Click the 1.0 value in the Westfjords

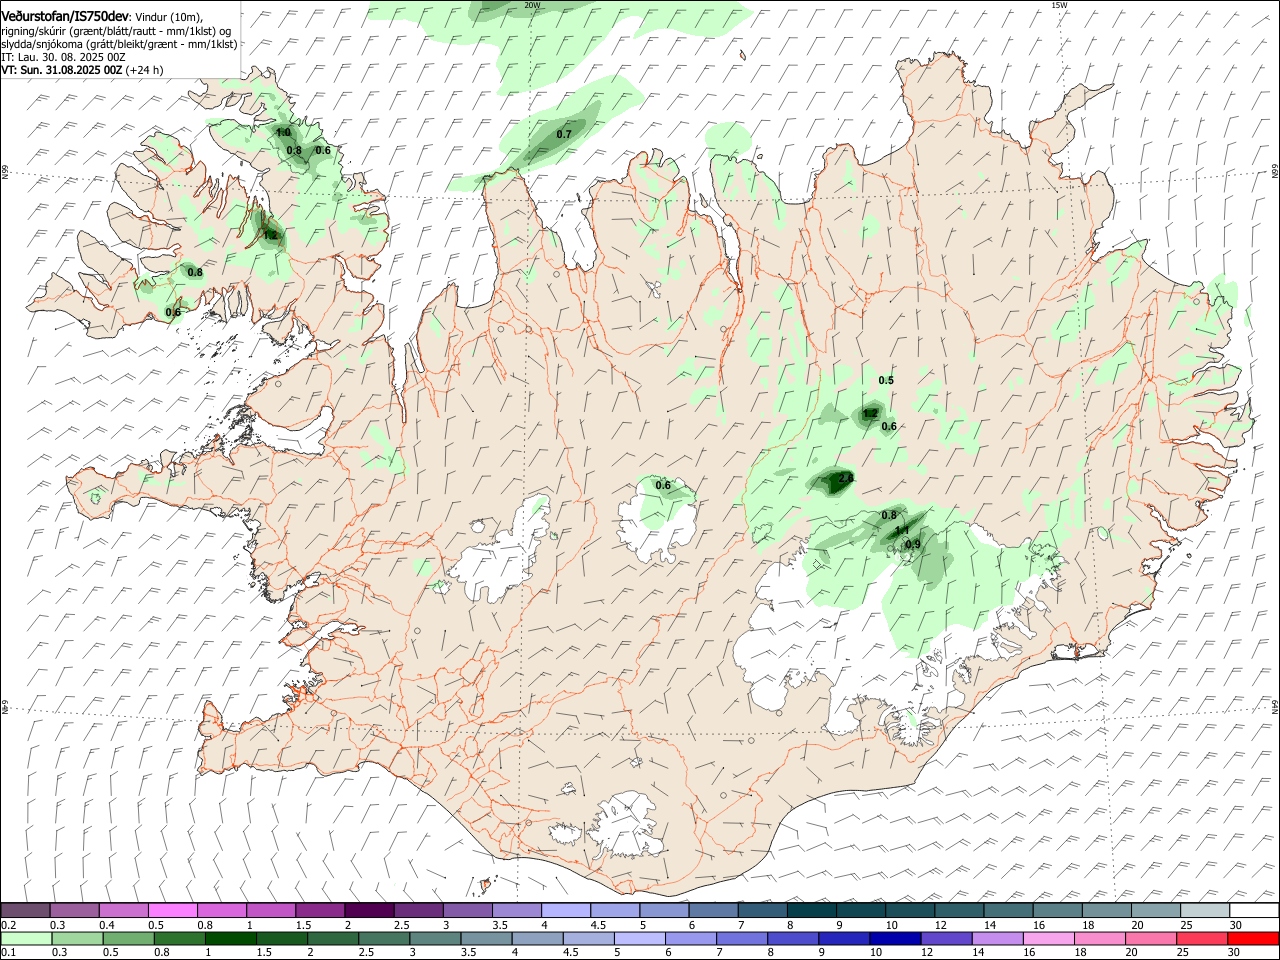(x=283, y=132)
